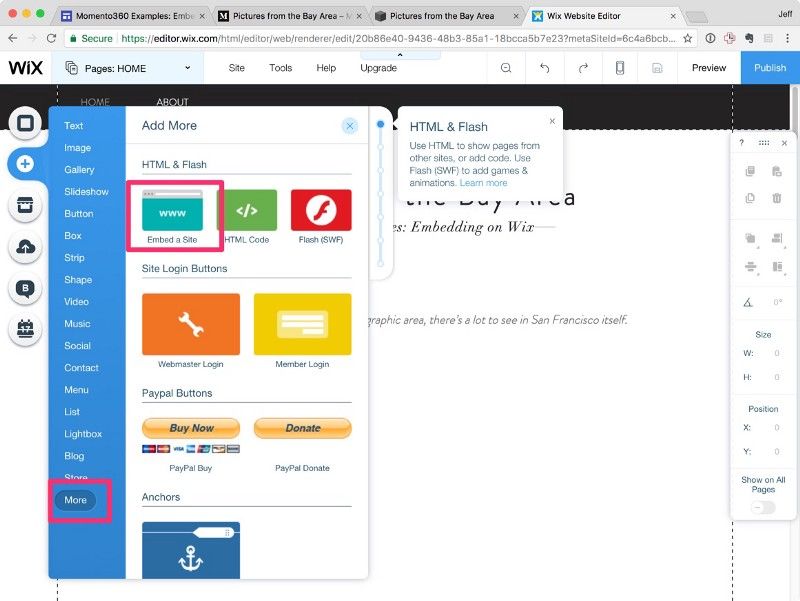Switch to mobile editor icon
Viewport: 800px width, 601px height.
(620, 68)
